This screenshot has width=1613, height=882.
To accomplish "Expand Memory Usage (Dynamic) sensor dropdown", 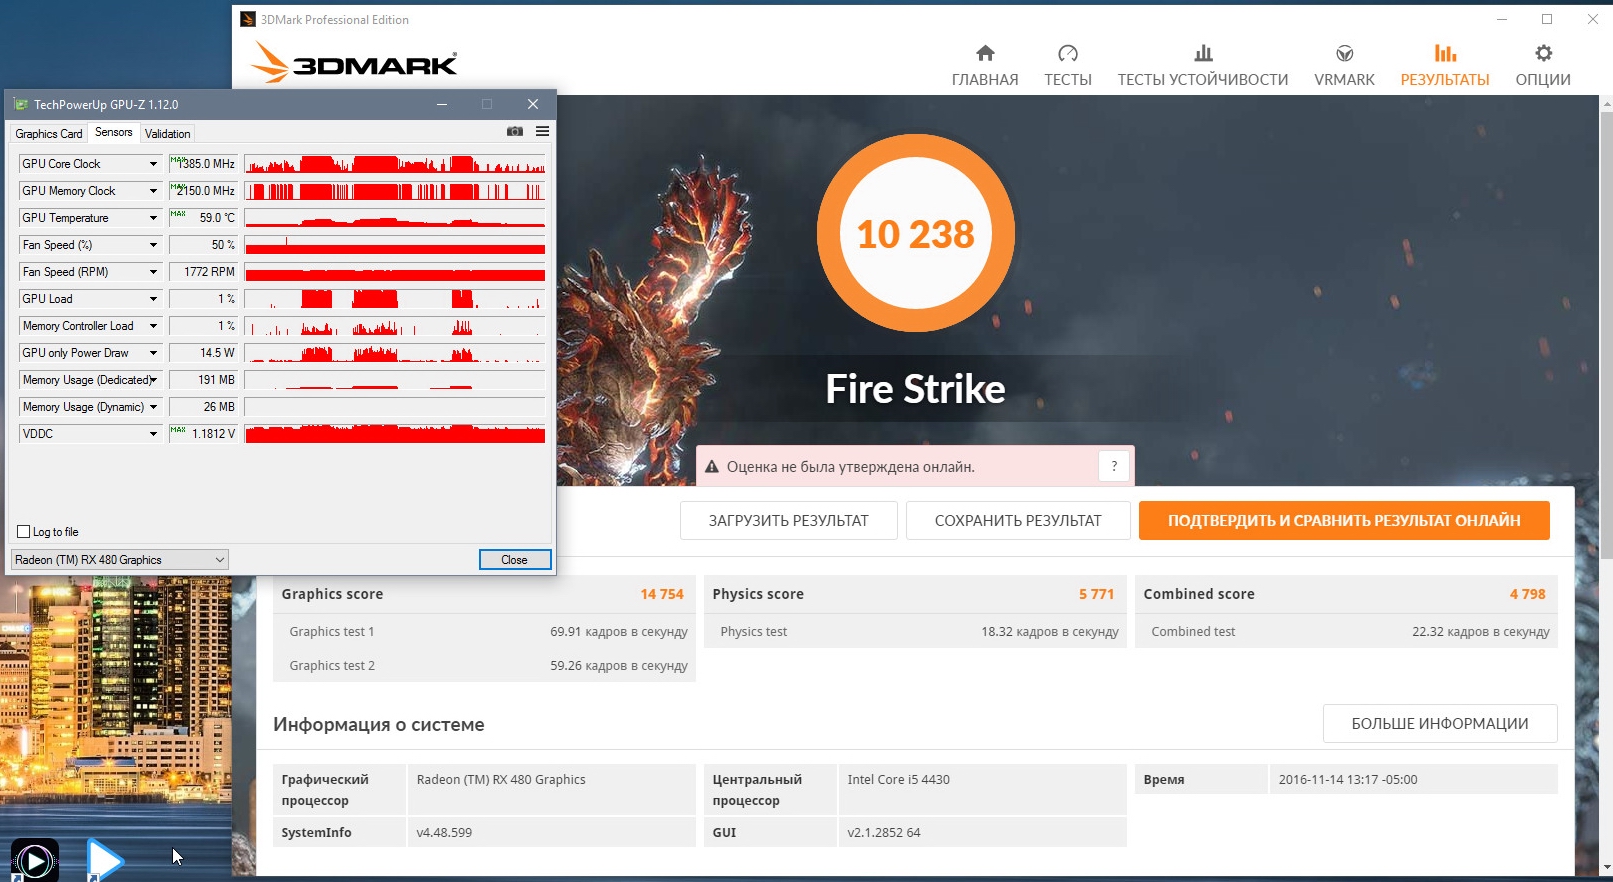I will [153, 407].
